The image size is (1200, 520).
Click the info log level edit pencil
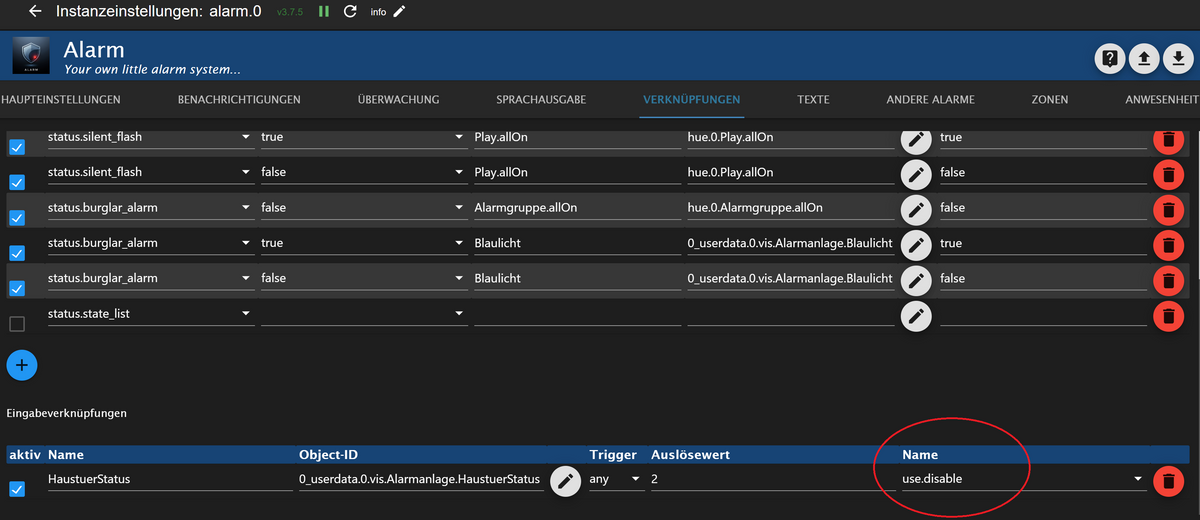pyautogui.click(x=399, y=12)
